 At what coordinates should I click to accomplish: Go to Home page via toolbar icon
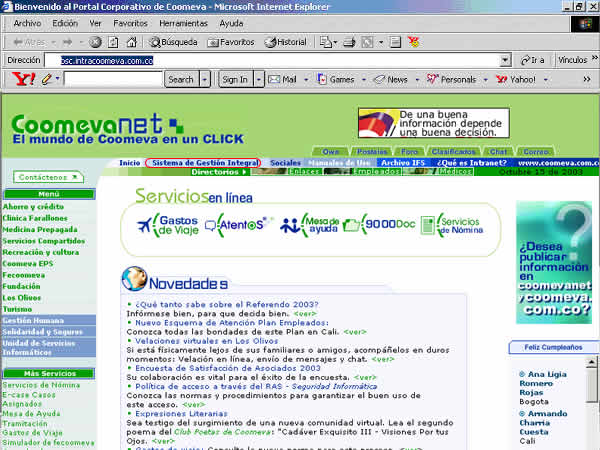131,42
